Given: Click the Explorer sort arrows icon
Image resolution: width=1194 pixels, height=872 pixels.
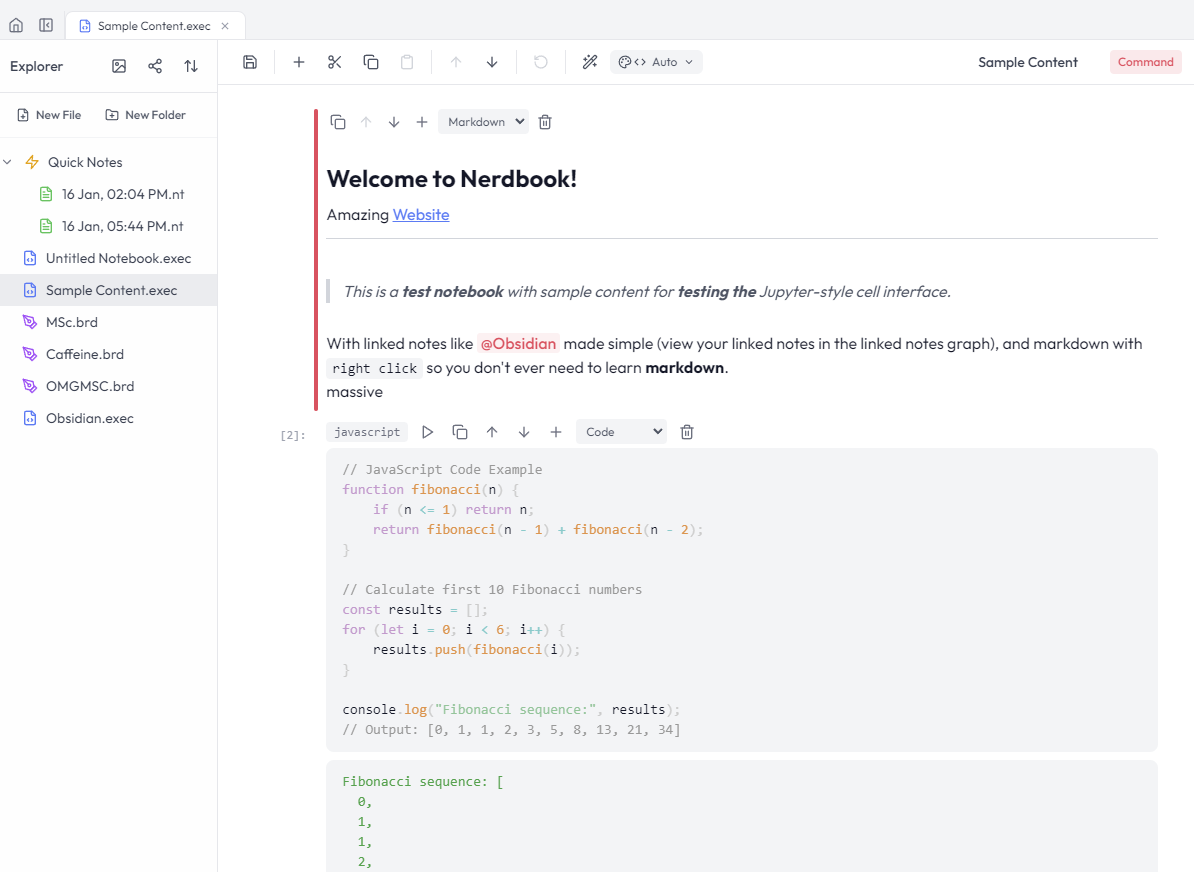Looking at the screenshot, I should click(191, 66).
